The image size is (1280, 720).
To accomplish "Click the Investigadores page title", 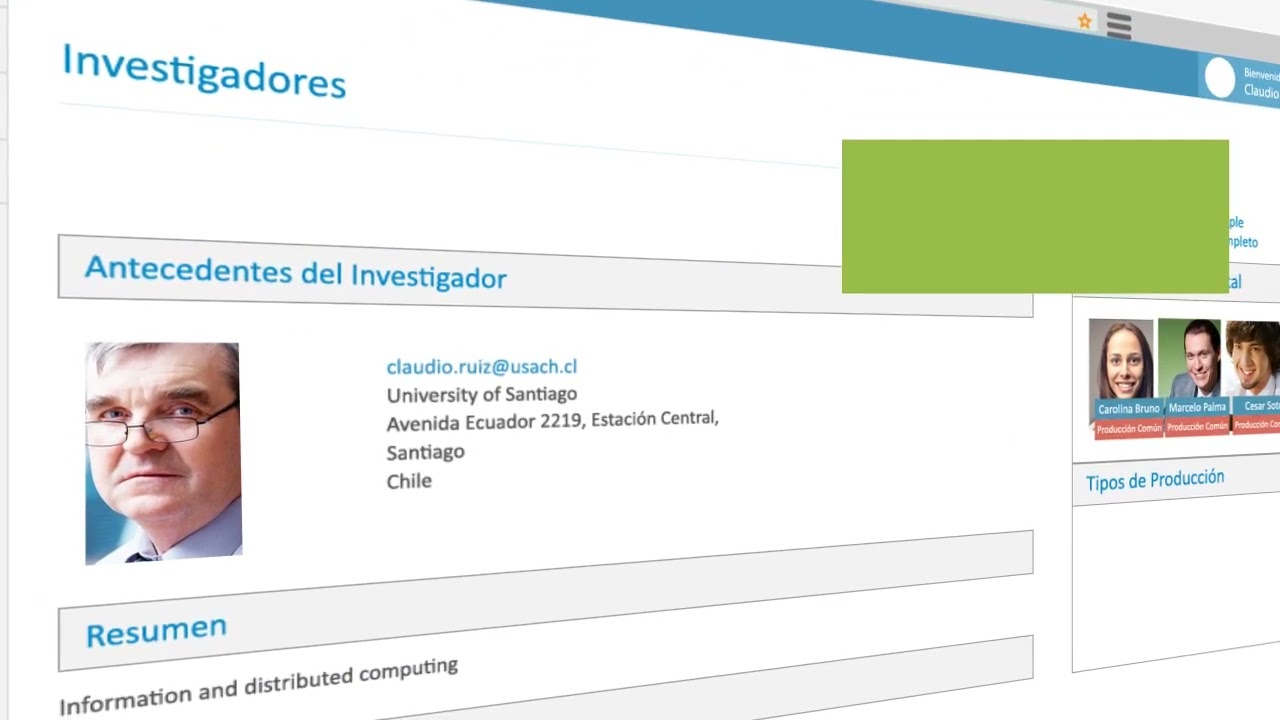I will [204, 71].
